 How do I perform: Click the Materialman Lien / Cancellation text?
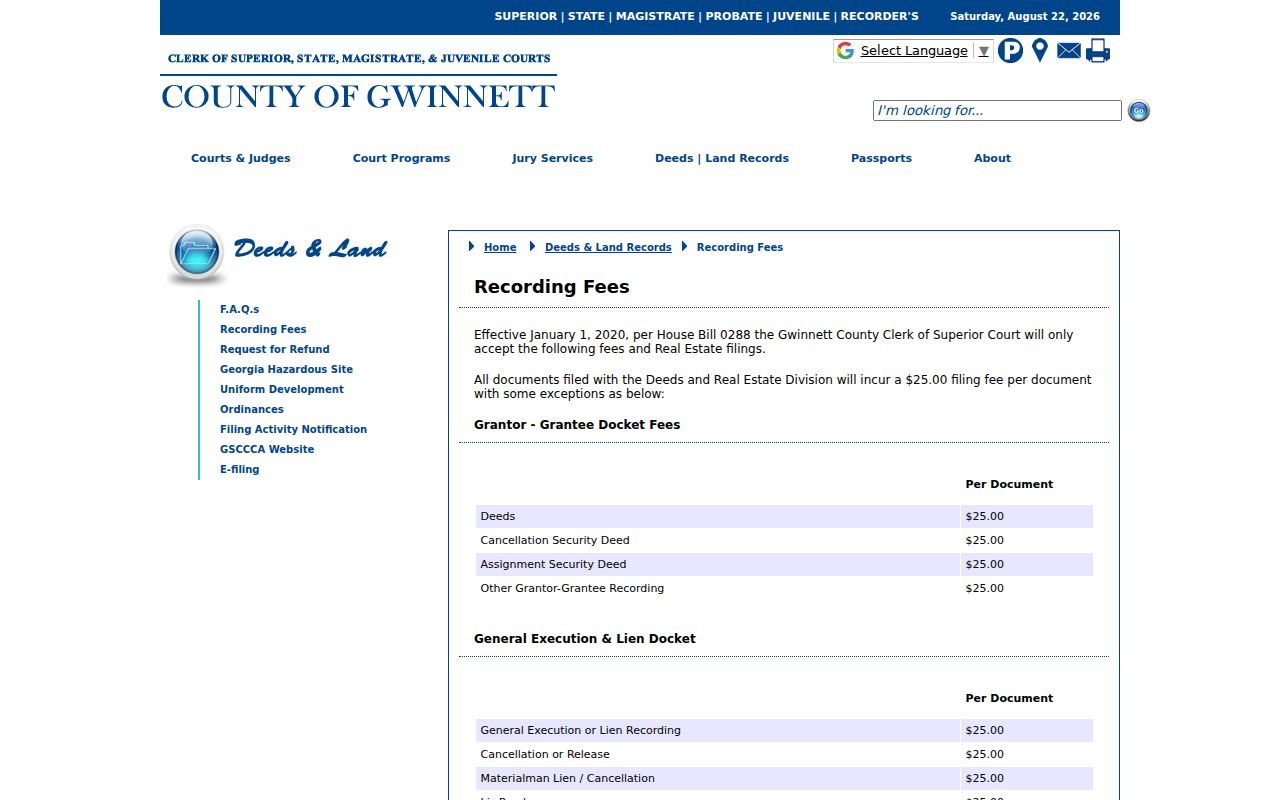coord(567,778)
